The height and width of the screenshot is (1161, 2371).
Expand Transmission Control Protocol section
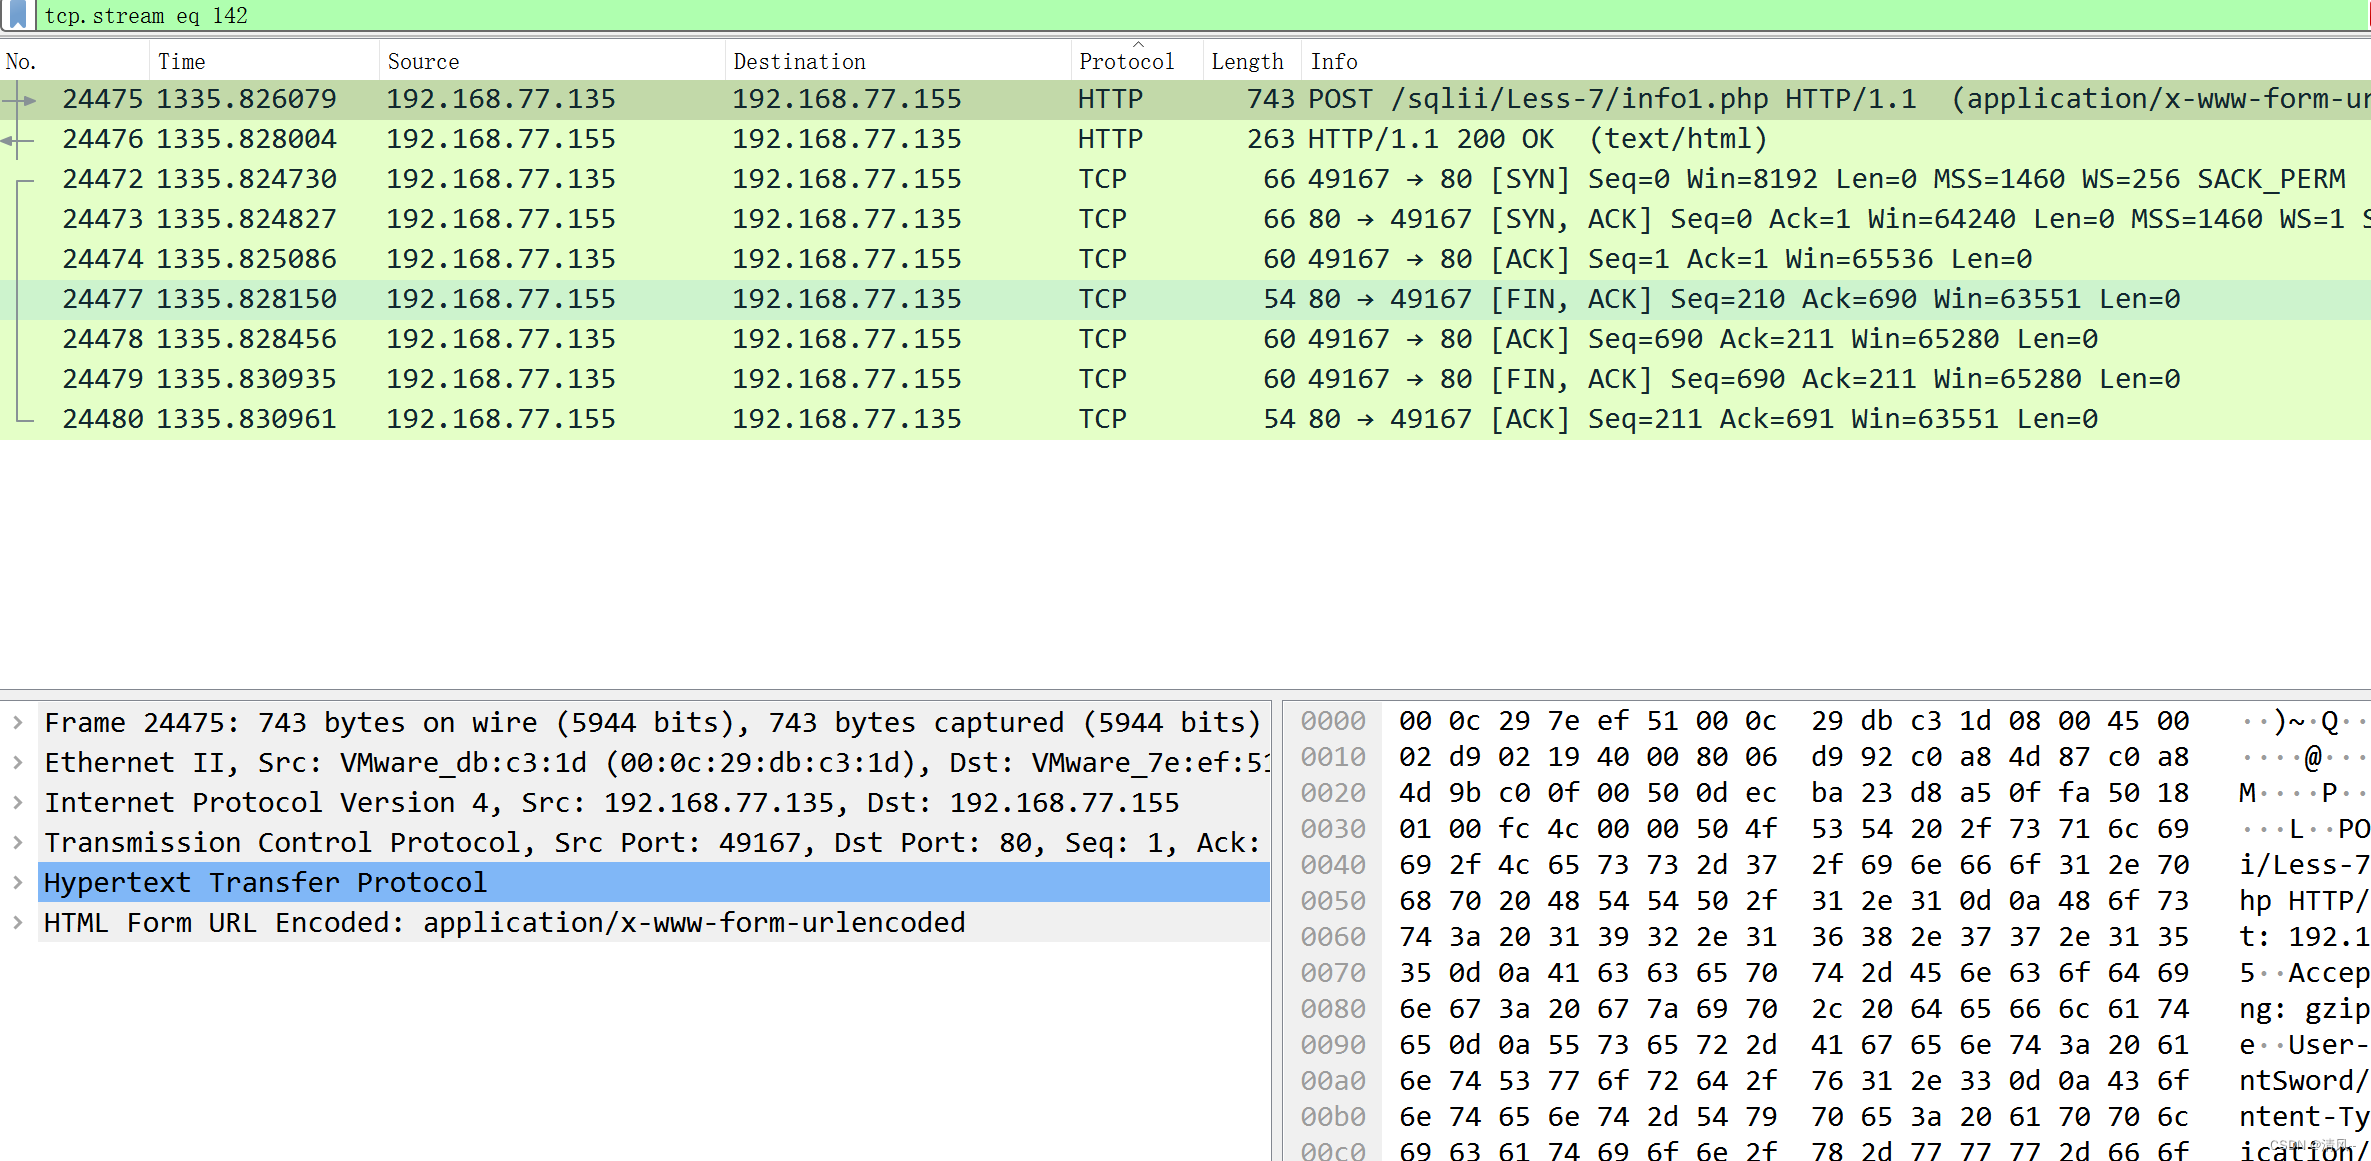(x=18, y=842)
